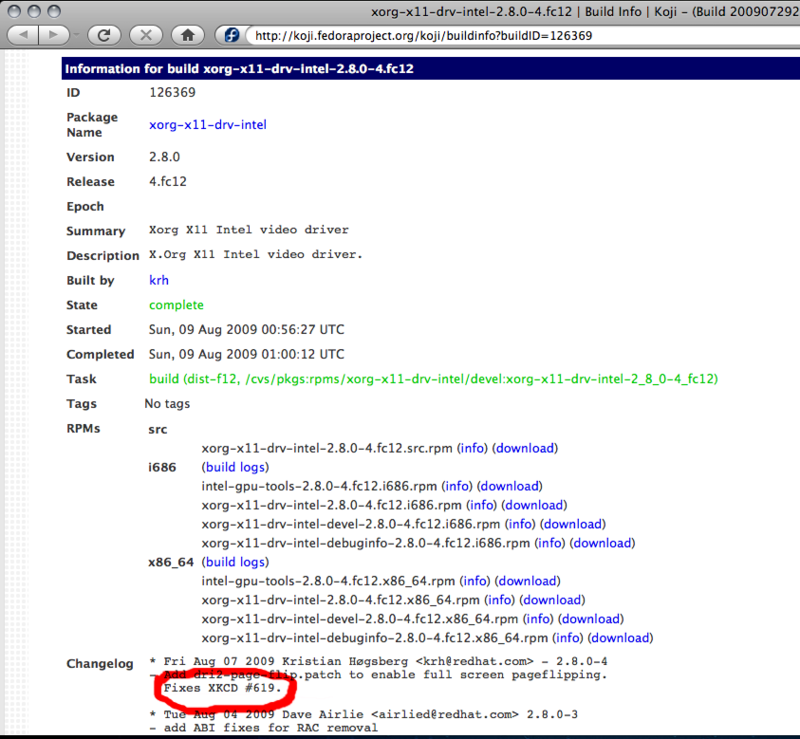This screenshot has height=739, width=800.
Task: Open build logs for i686
Action: pos(236,467)
